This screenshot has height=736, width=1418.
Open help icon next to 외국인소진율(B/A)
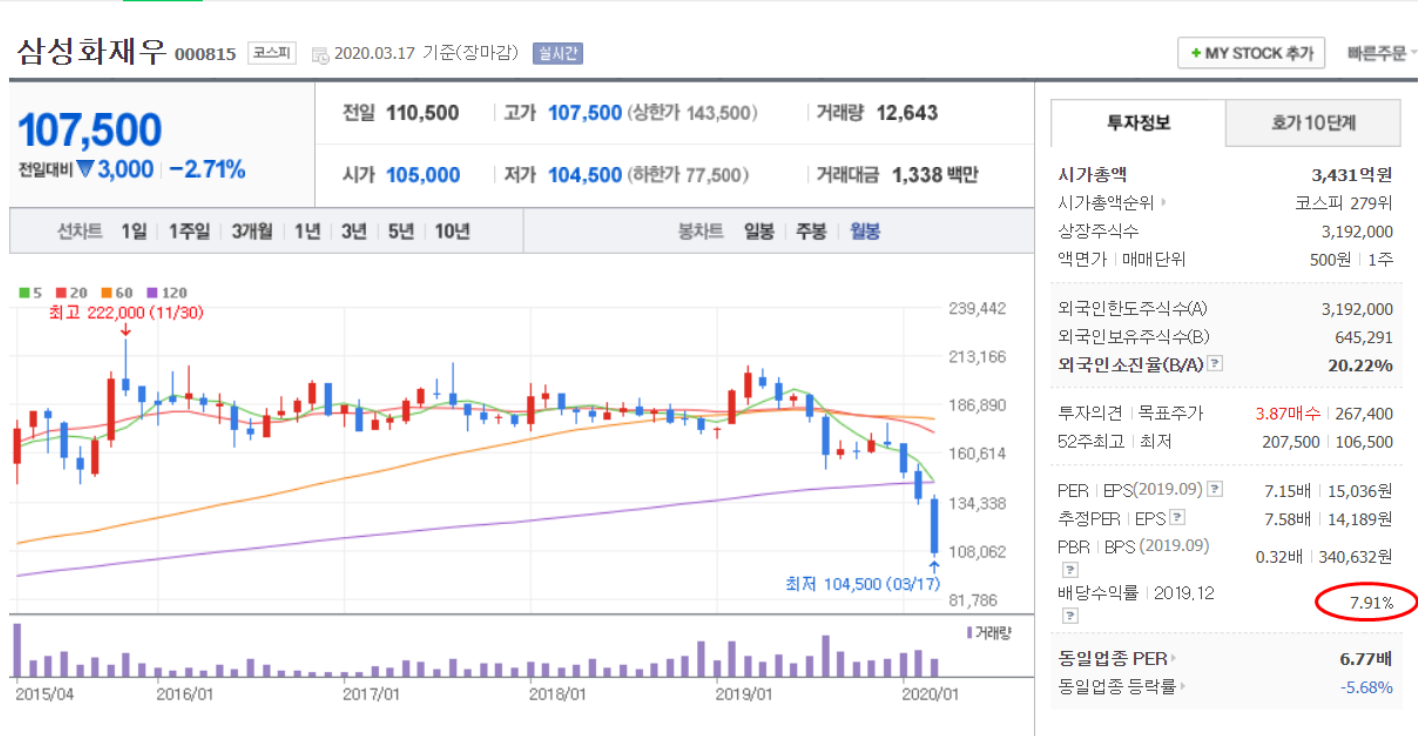[1215, 364]
